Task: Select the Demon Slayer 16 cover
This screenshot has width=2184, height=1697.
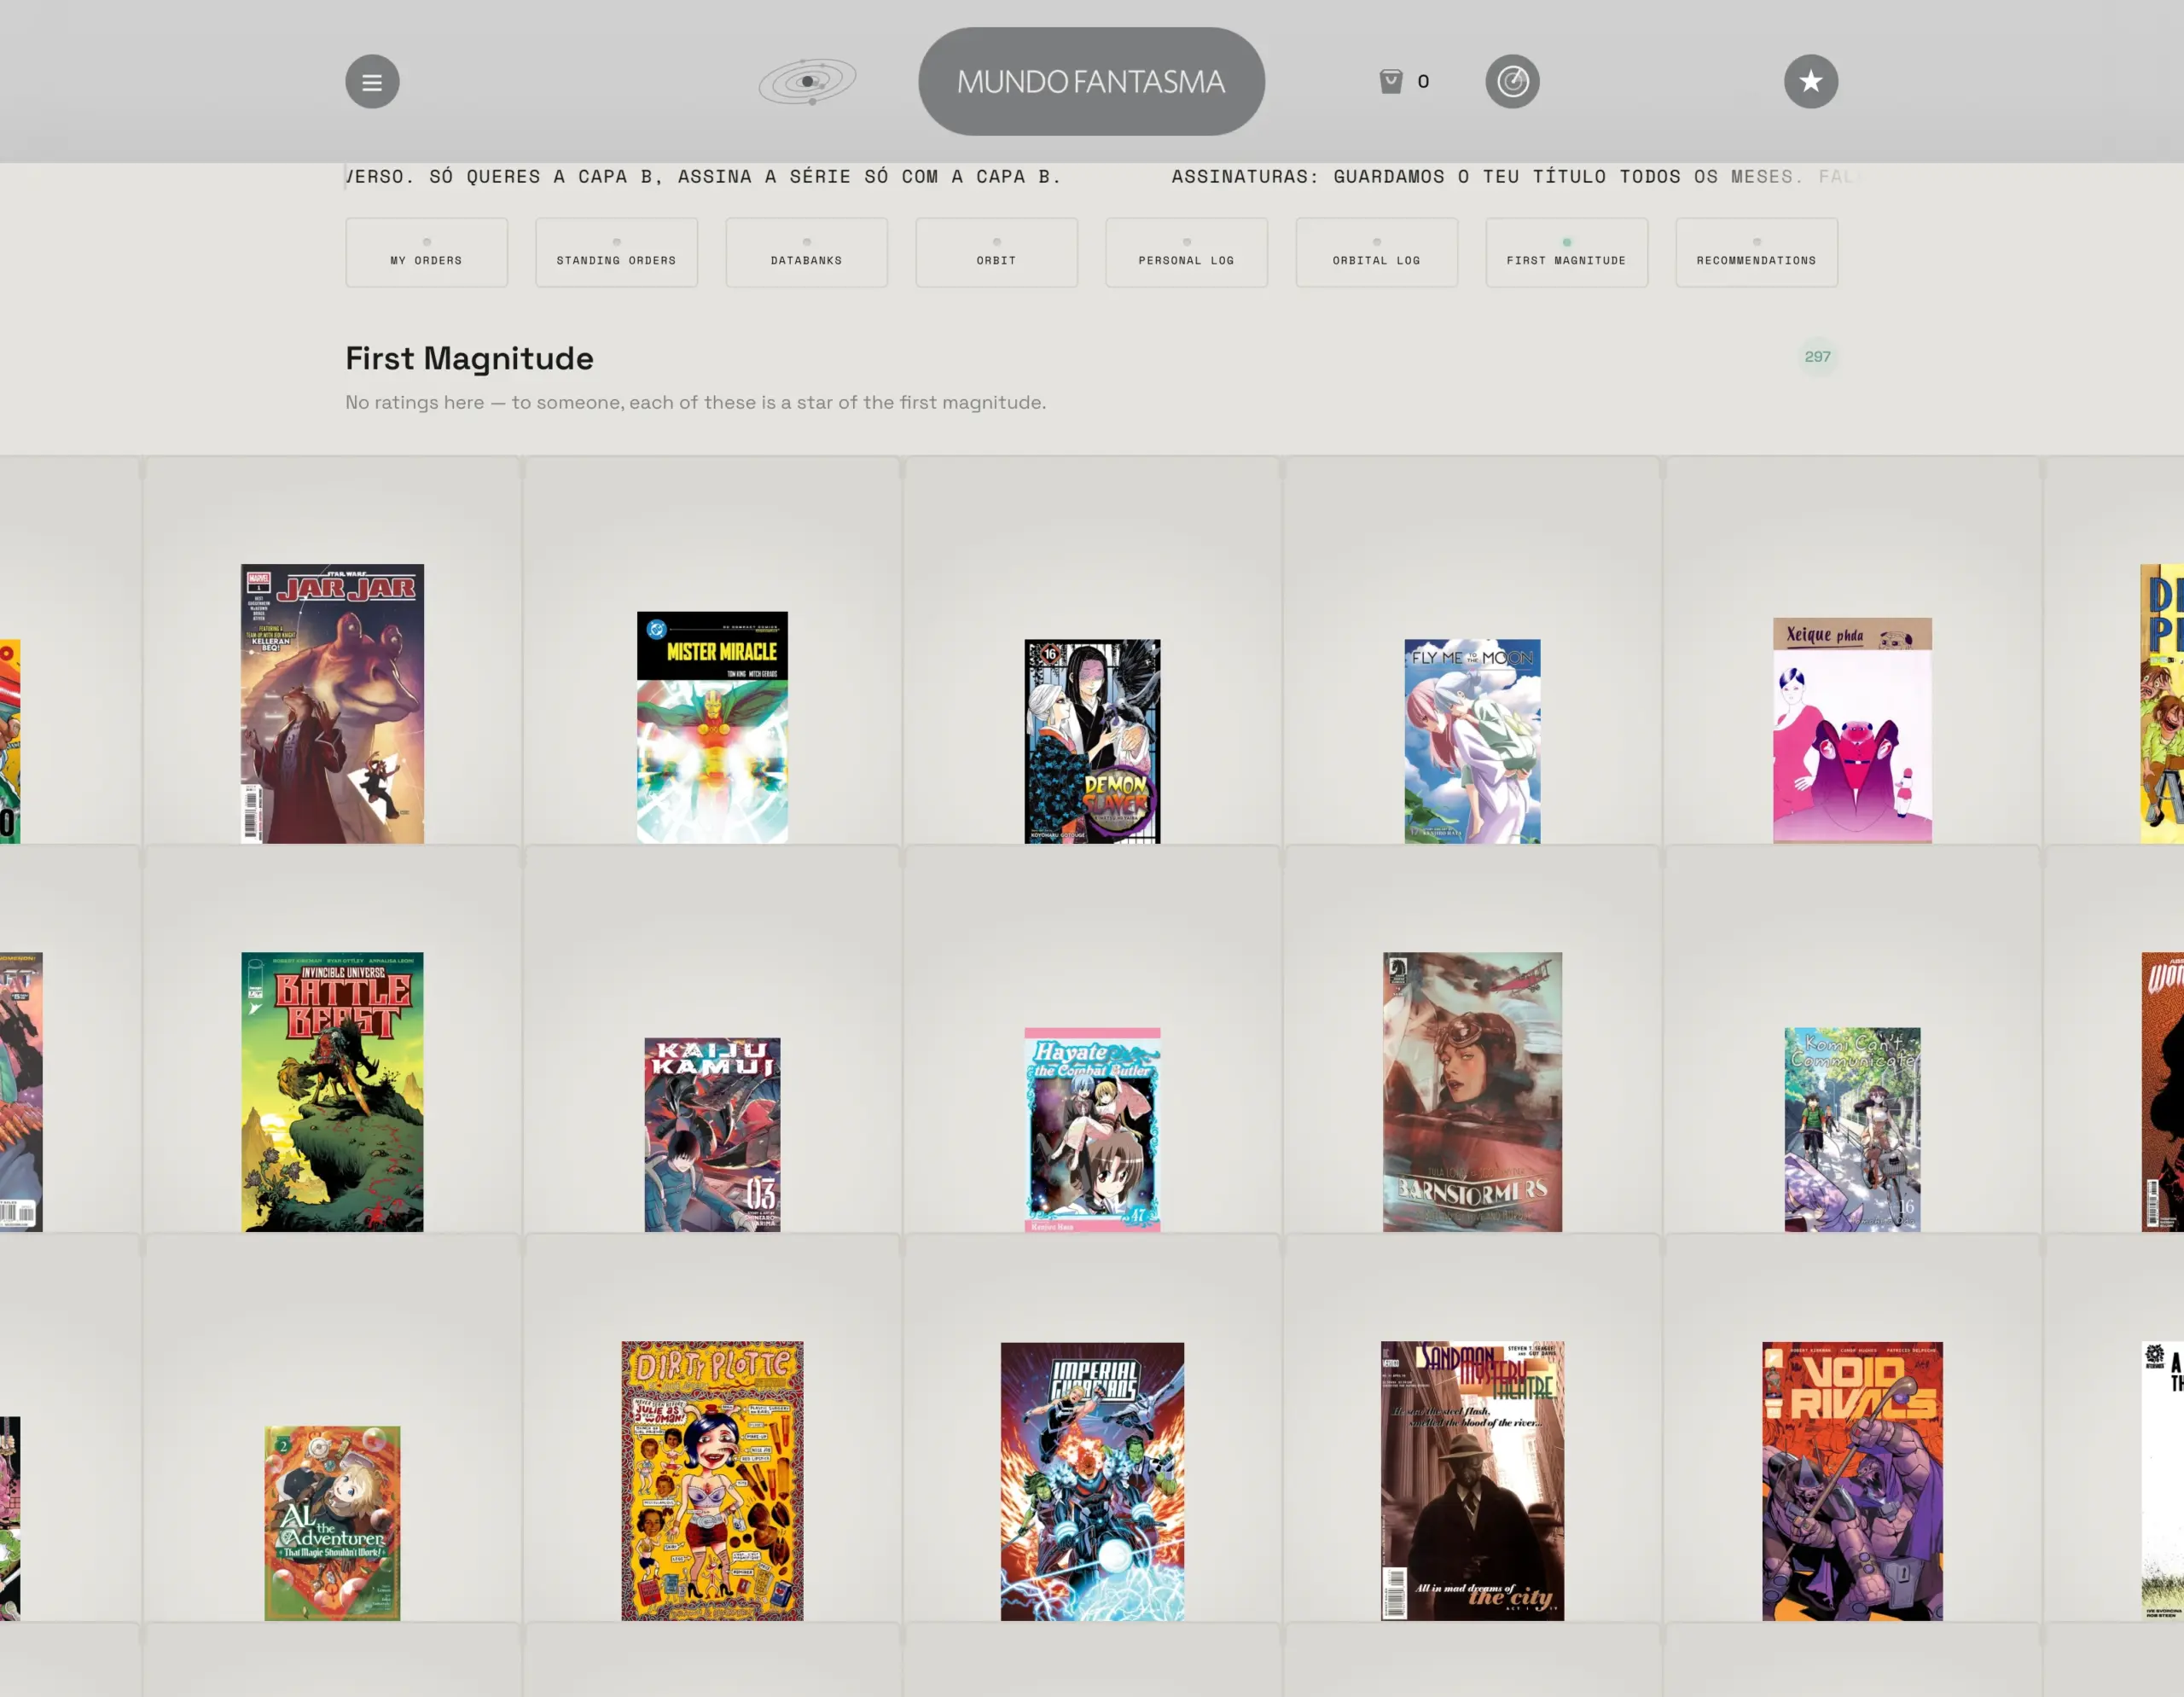Action: pyautogui.click(x=1092, y=741)
